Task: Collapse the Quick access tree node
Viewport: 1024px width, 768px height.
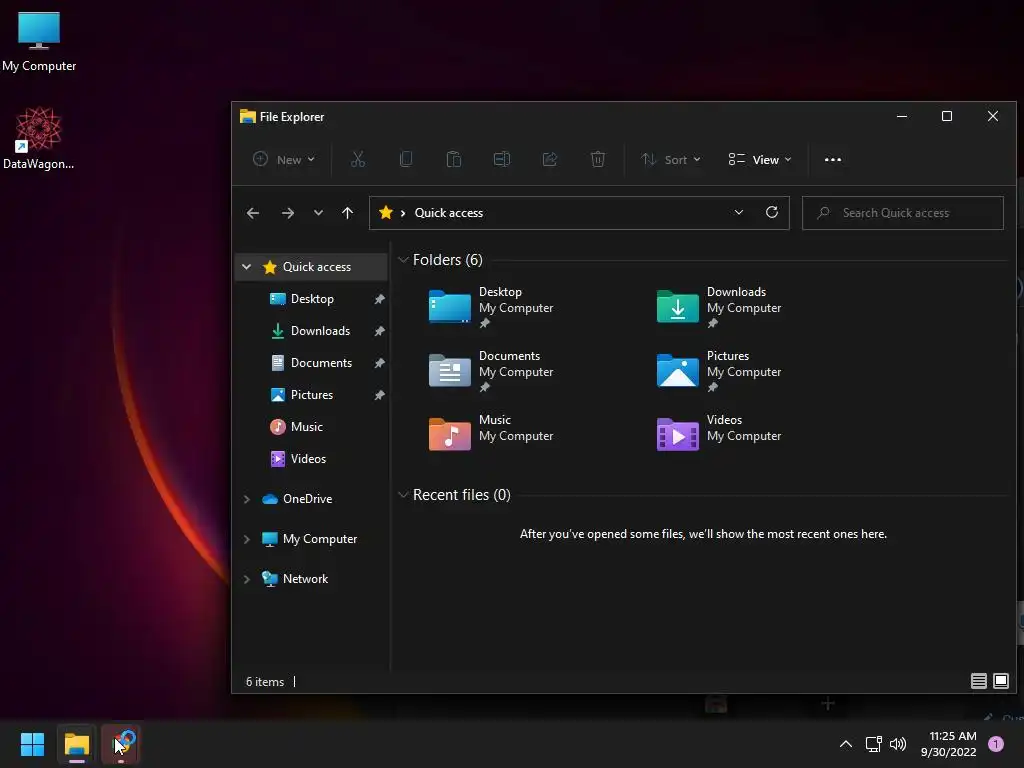Action: 246,266
